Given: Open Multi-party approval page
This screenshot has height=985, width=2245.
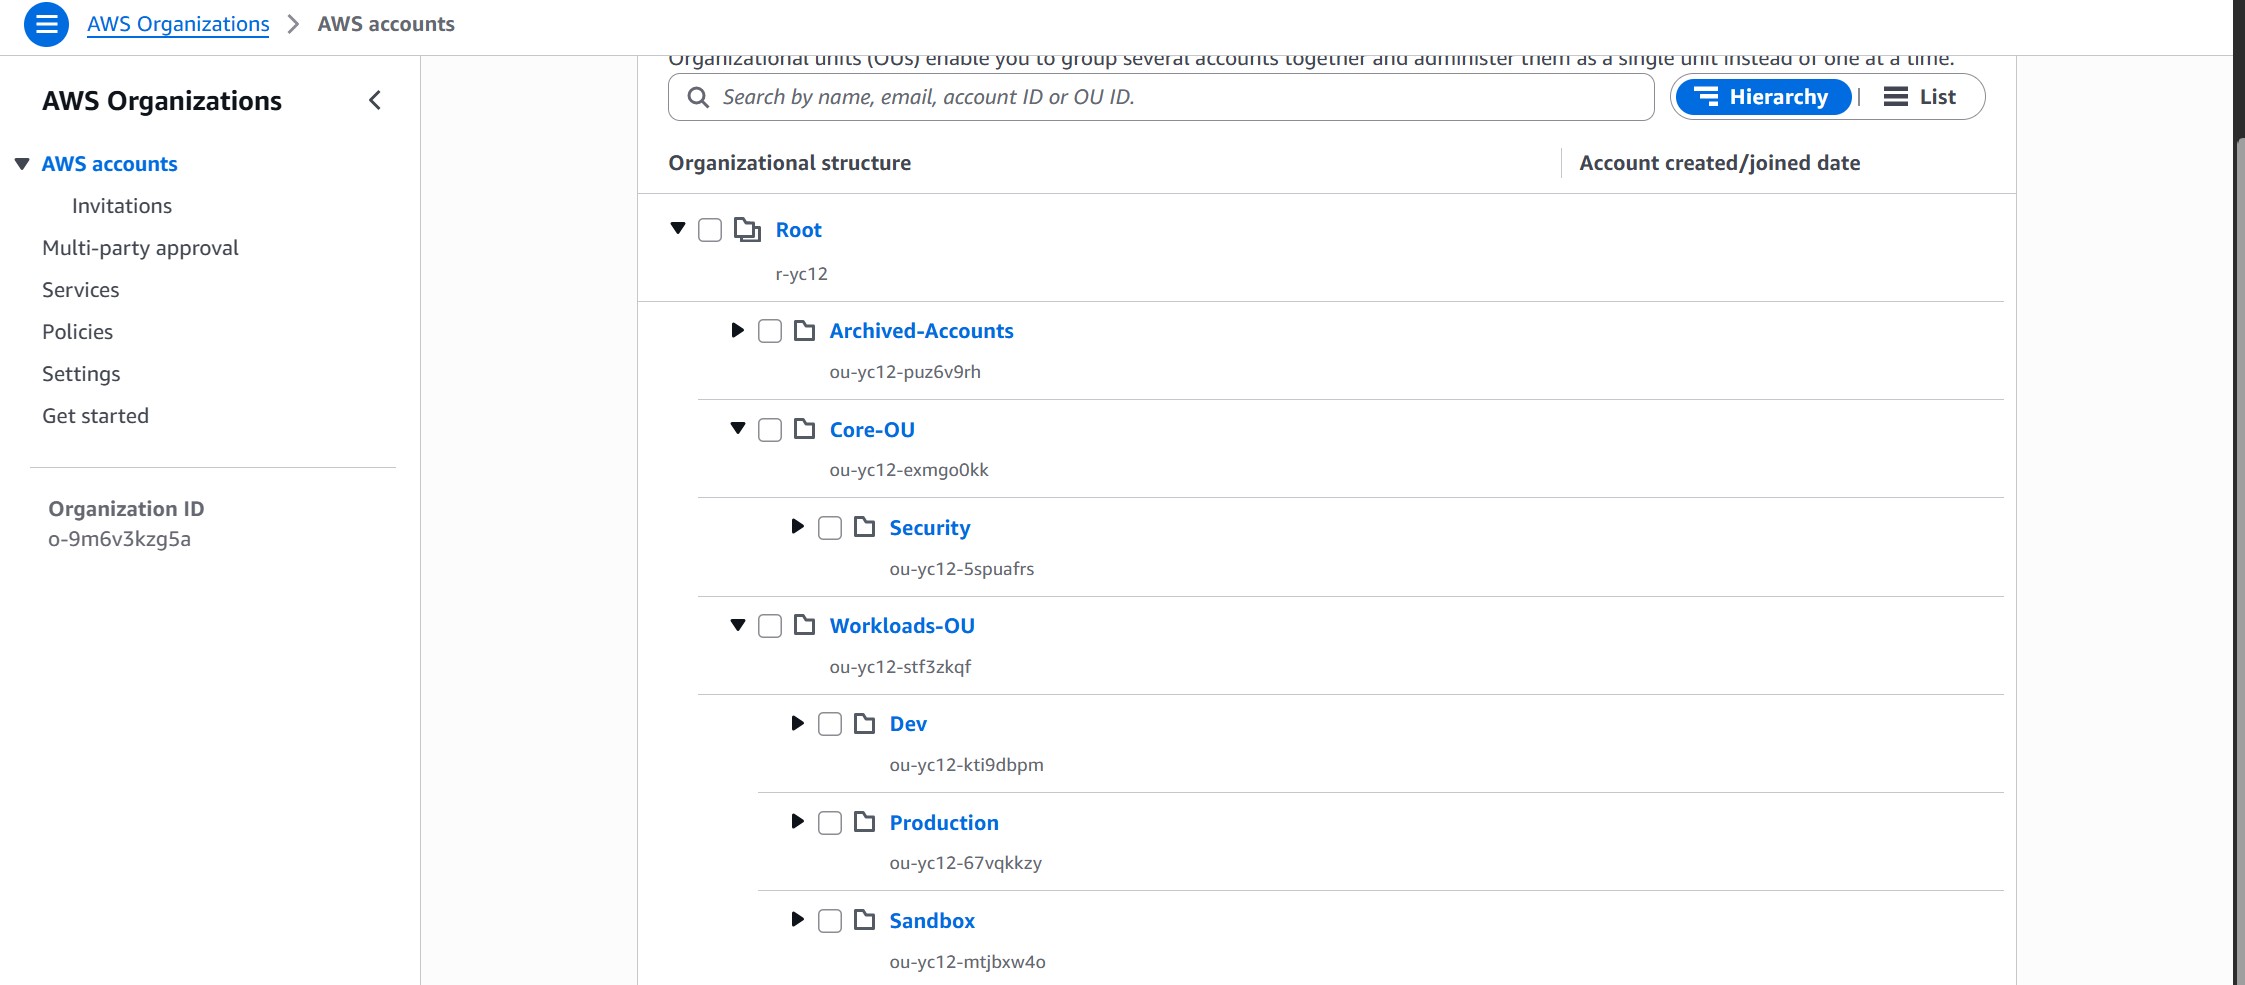Looking at the screenshot, I should [140, 248].
